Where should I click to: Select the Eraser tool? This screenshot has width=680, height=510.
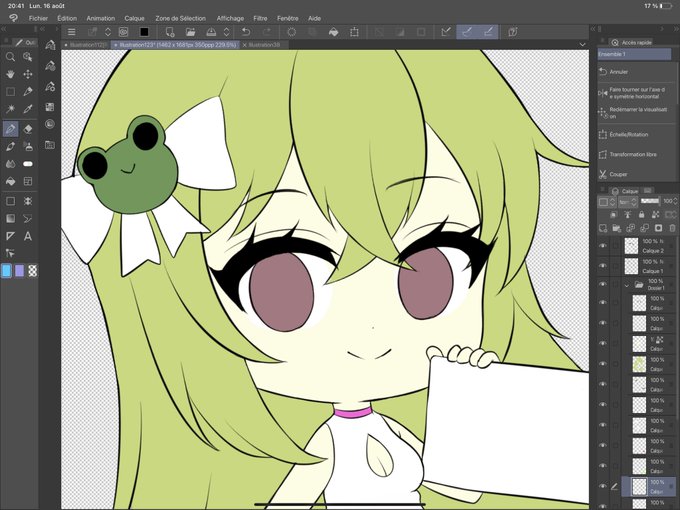tap(28, 129)
